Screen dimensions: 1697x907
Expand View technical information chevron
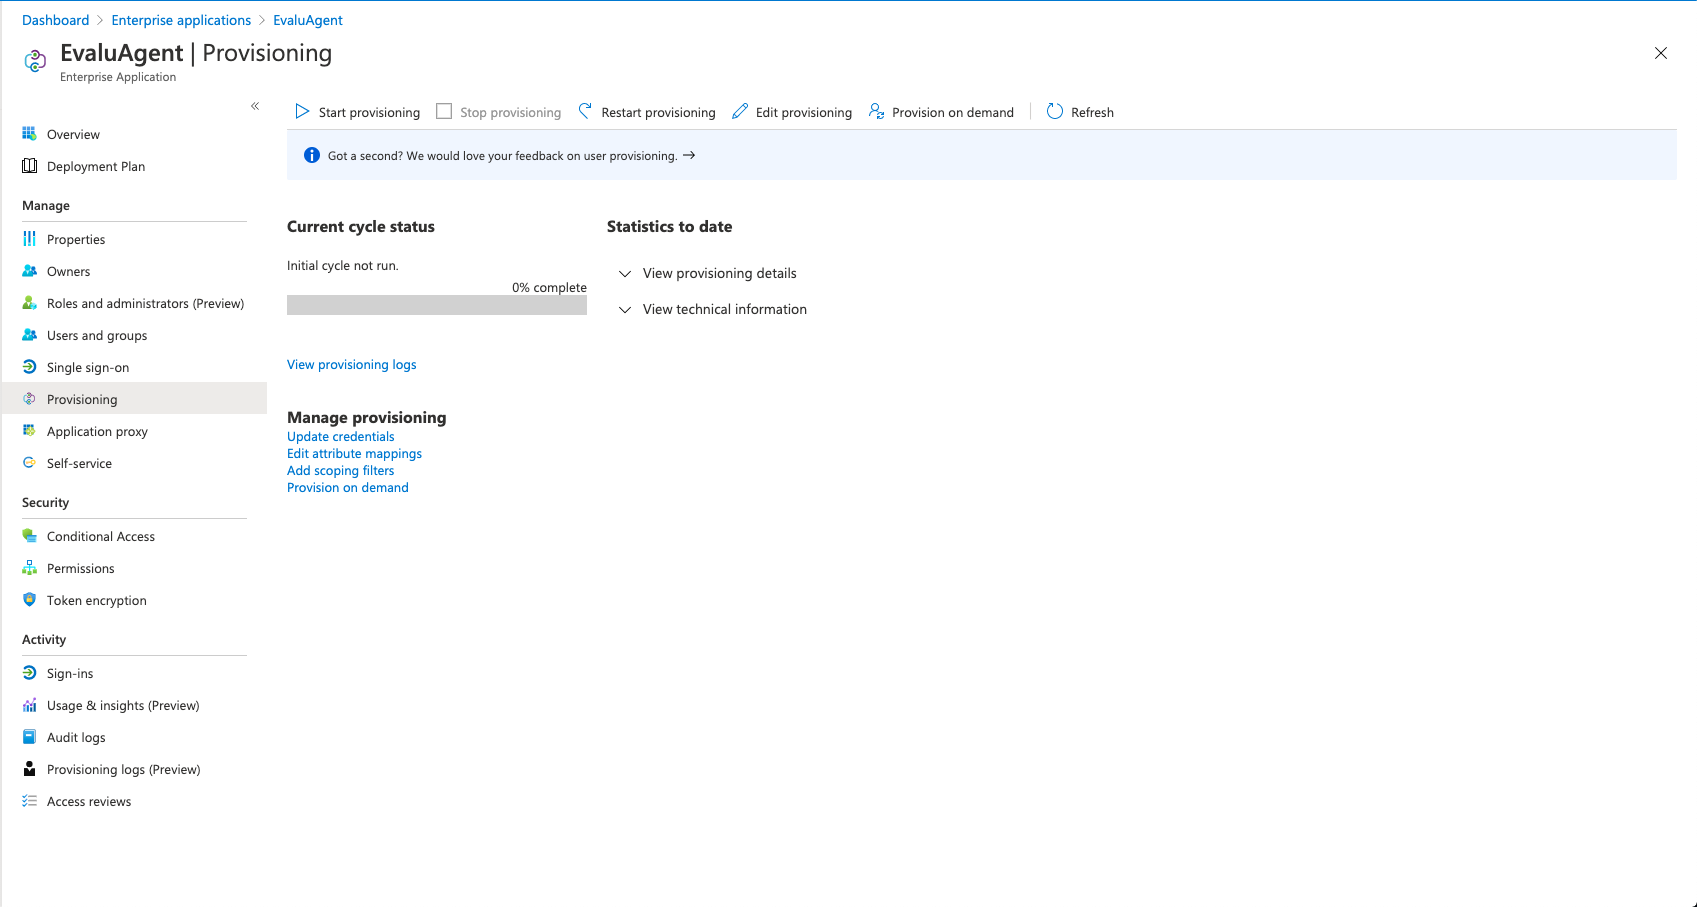point(625,309)
